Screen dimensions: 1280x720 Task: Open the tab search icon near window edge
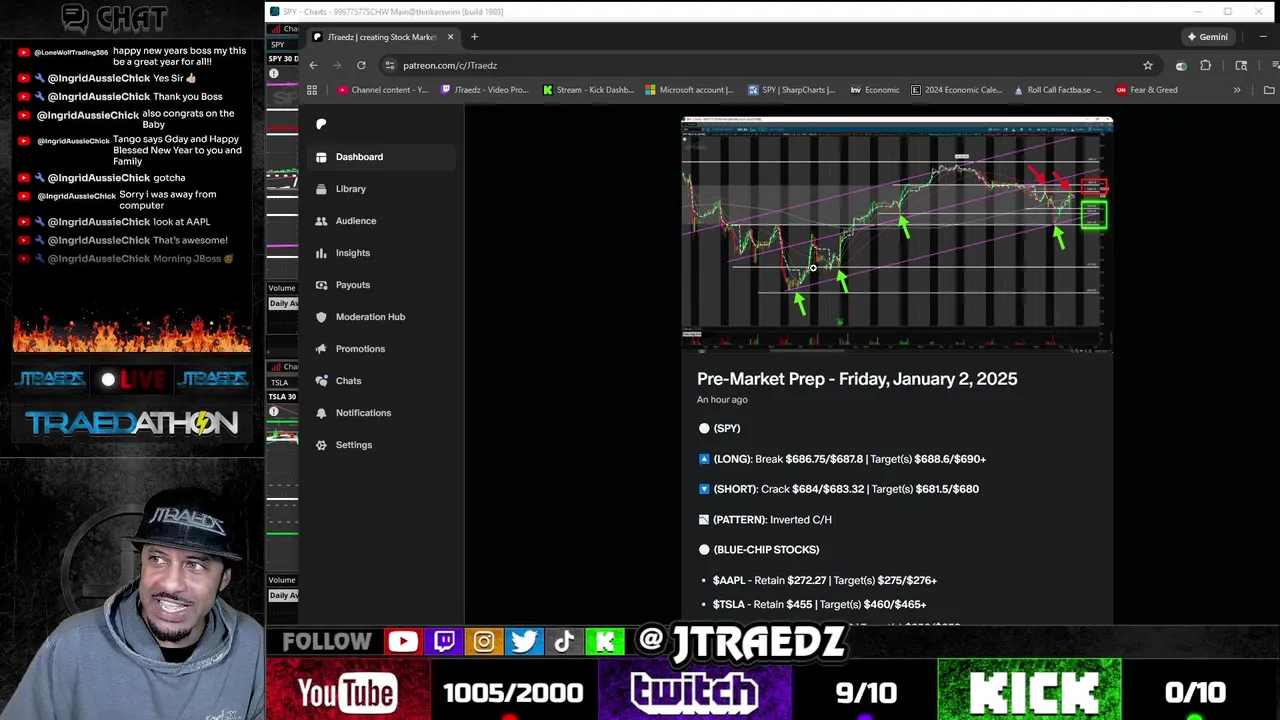coord(1241,65)
